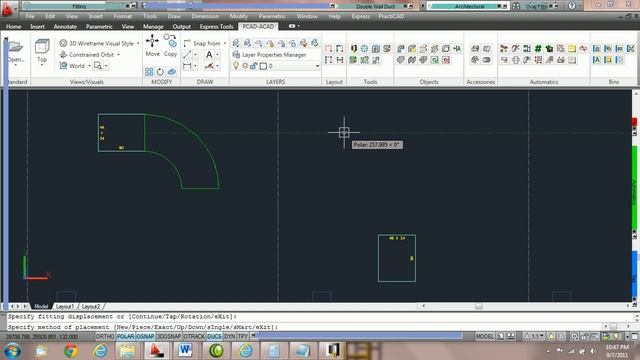Open the AutoCAD application menu button
The height and width of the screenshot is (360, 640).
tap(7, 10)
